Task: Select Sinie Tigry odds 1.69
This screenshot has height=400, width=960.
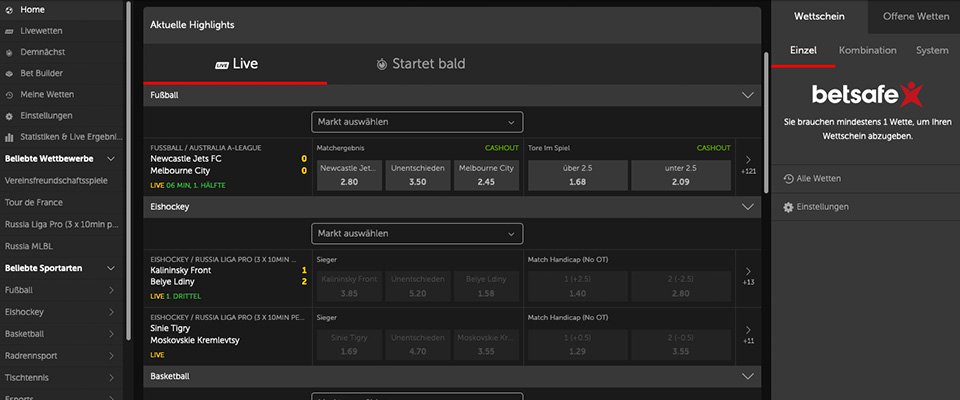Action: 349,345
